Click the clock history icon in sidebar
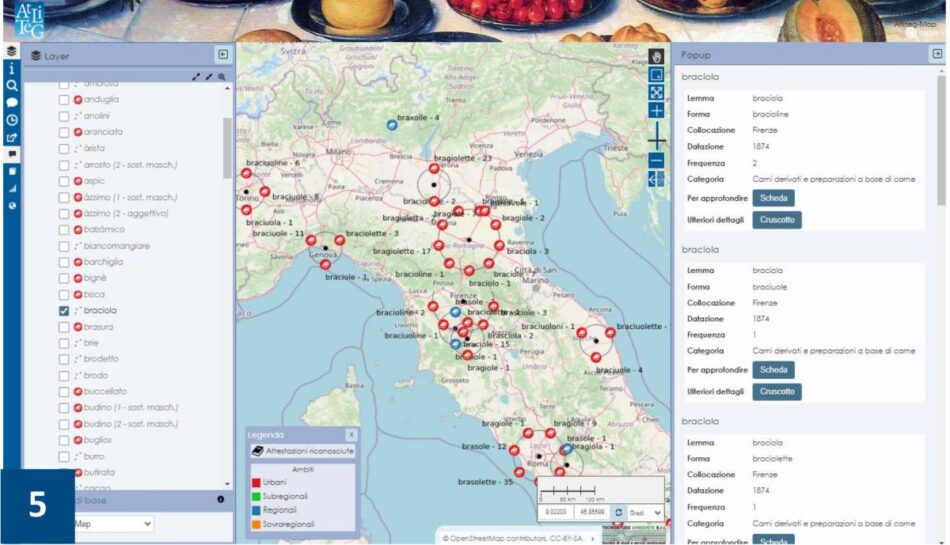 point(12,120)
